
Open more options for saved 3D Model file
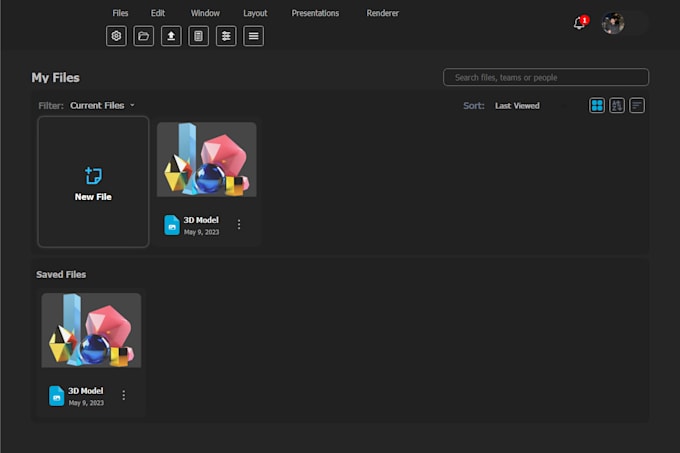coord(124,395)
